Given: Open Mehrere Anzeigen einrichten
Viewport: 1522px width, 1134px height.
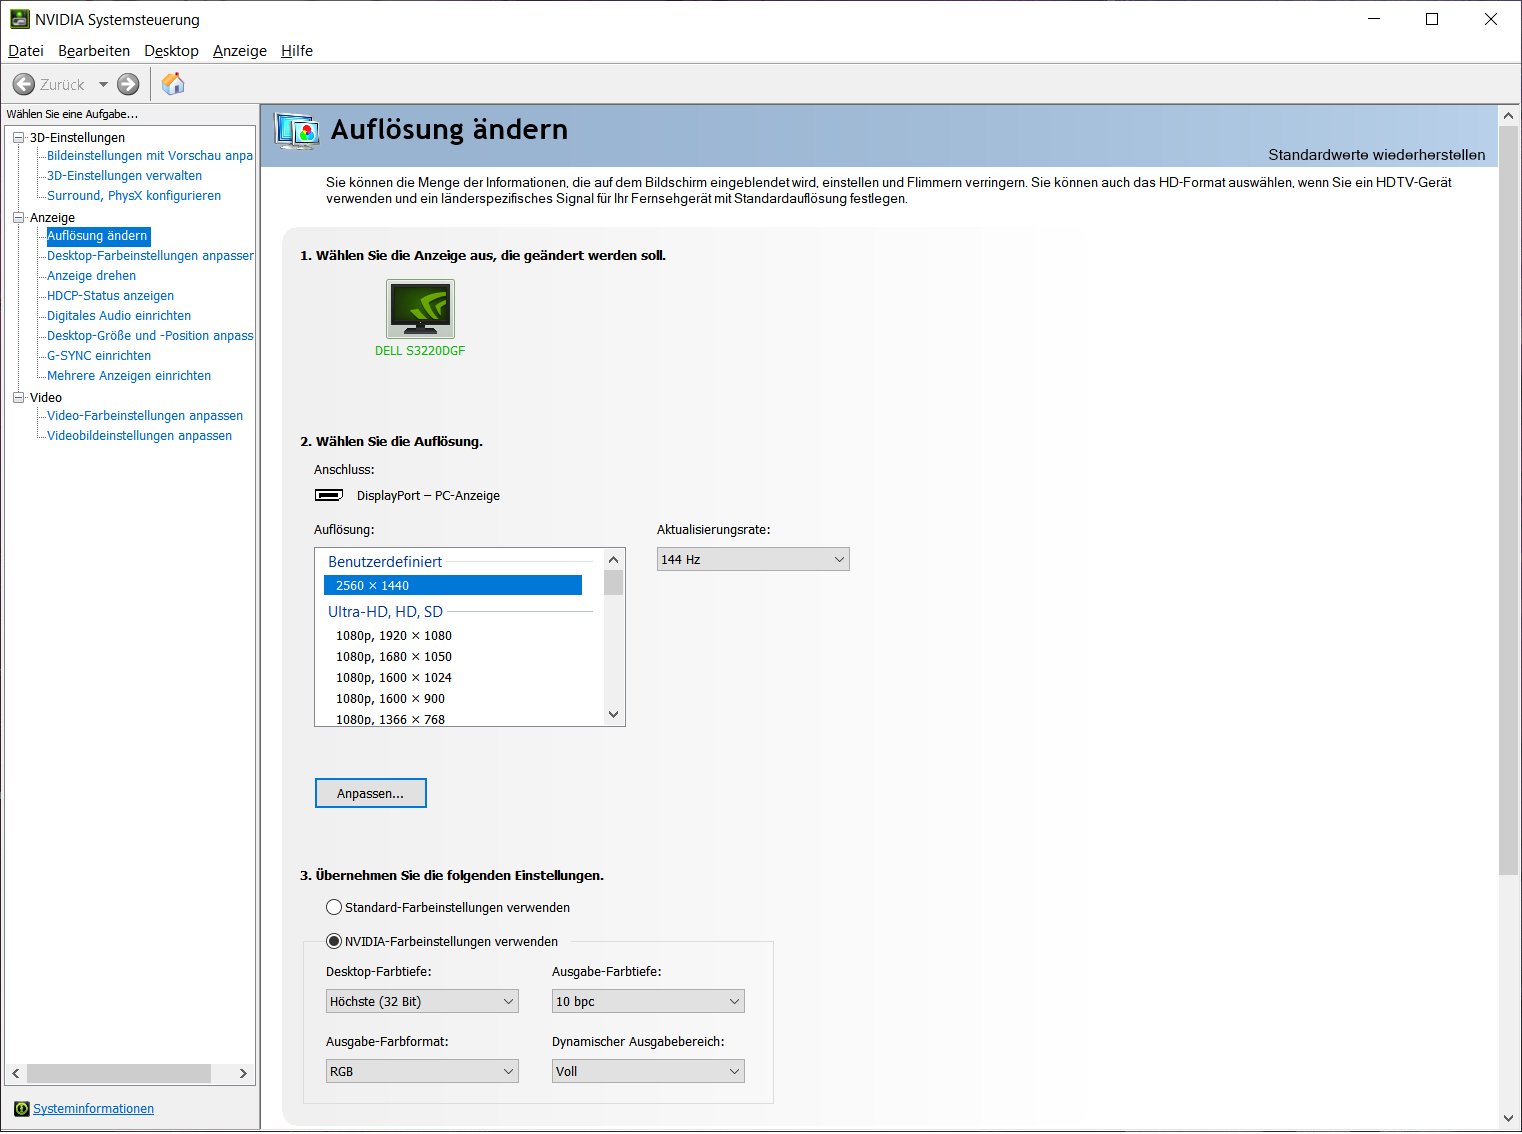Looking at the screenshot, I should point(129,376).
